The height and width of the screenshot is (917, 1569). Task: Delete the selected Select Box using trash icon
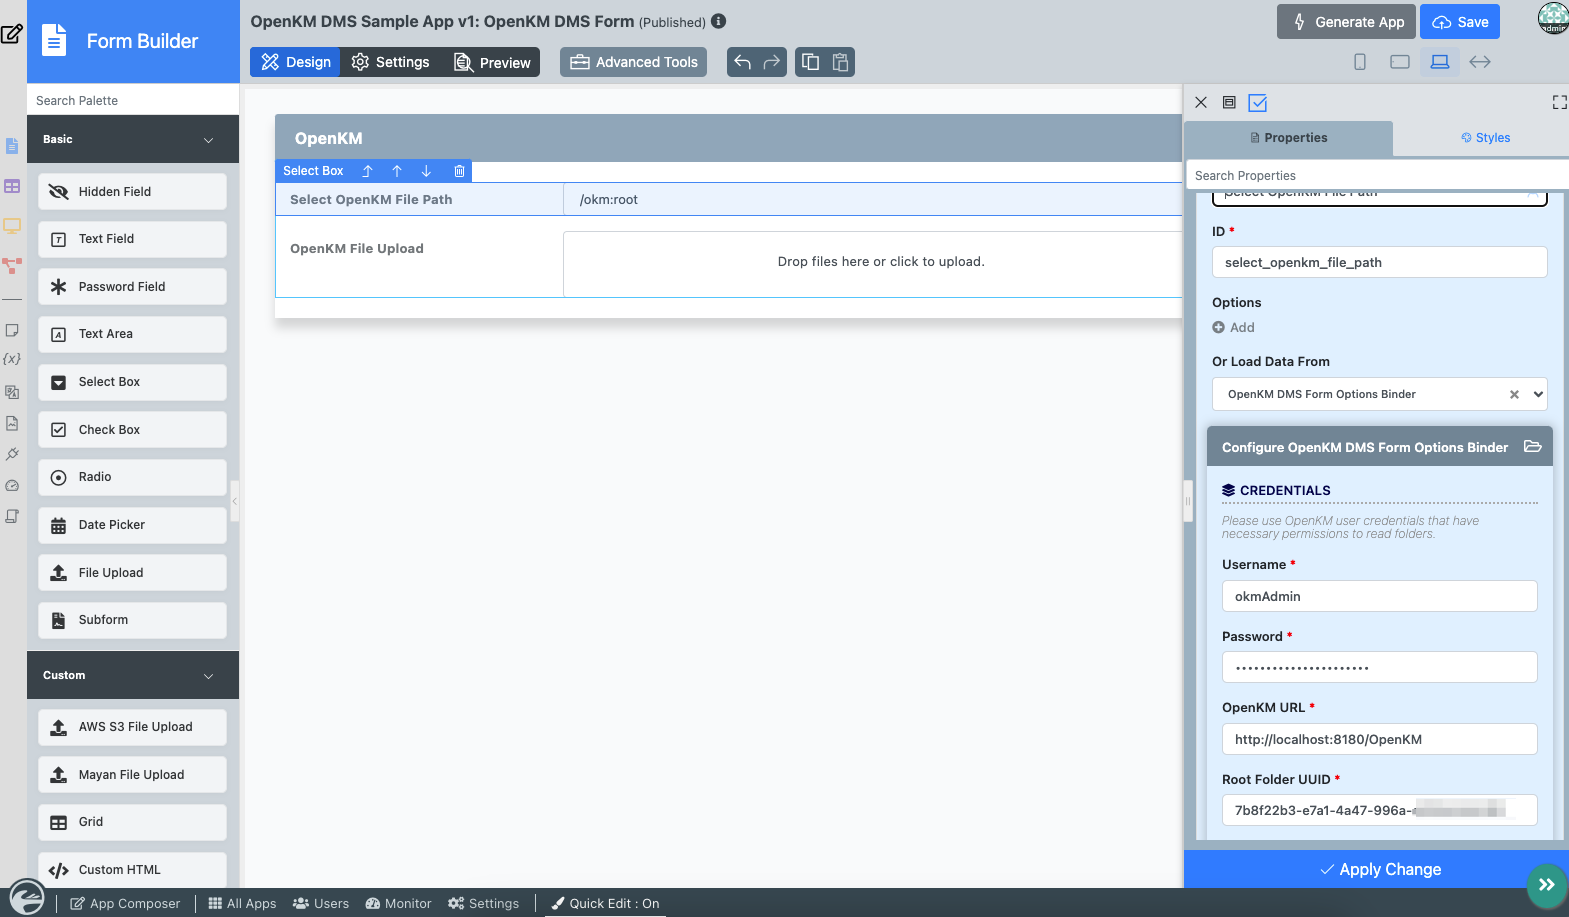(x=459, y=171)
